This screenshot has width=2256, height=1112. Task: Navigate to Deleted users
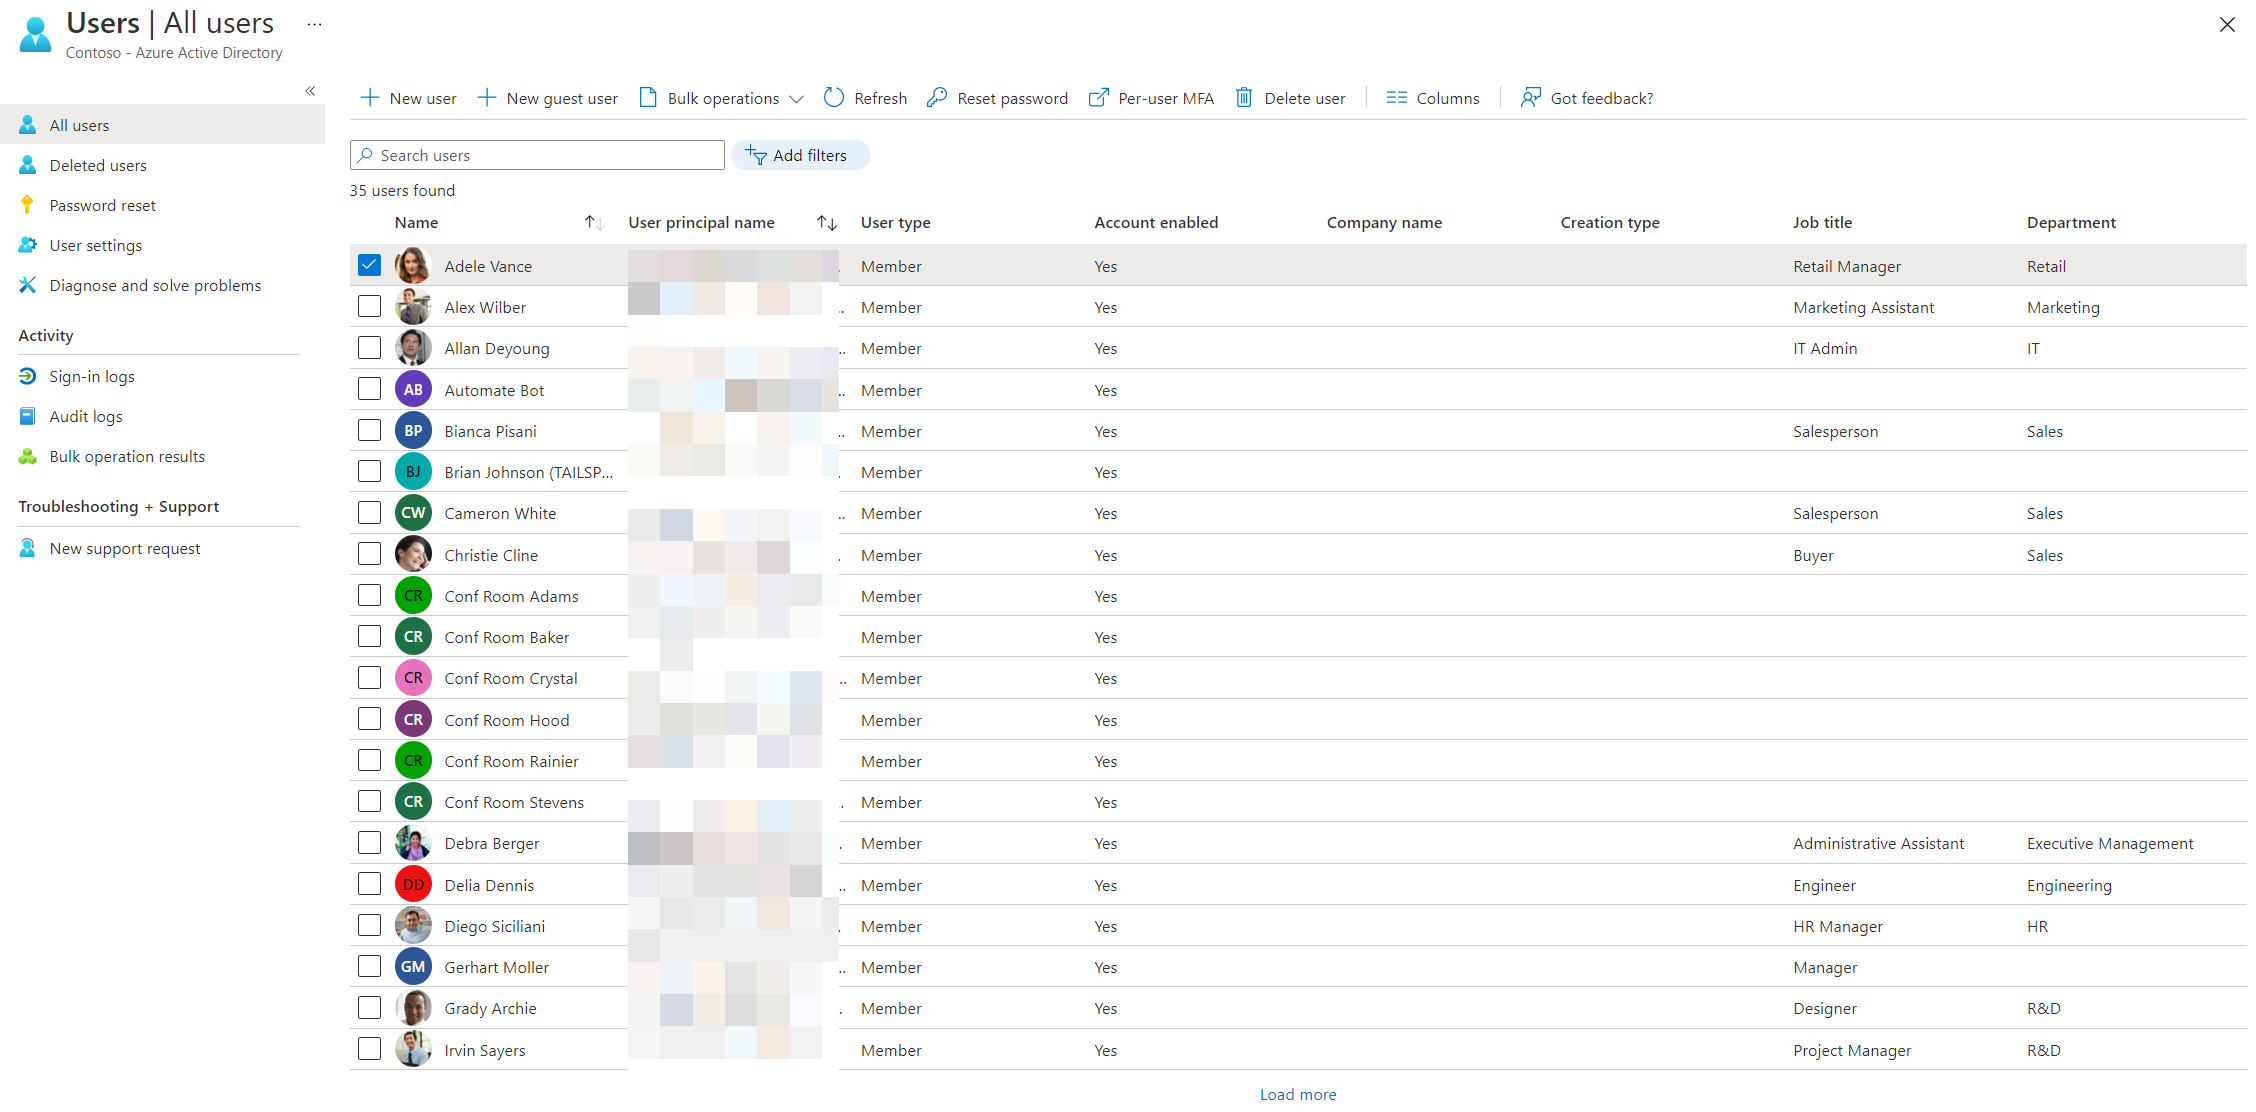[x=97, y=164]
